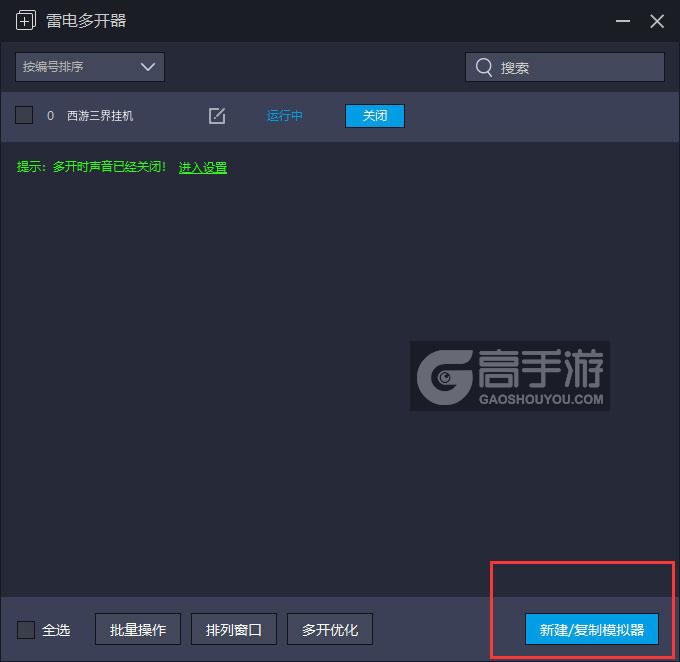This screenshot has width=680, height=662.
Task: Click the index number 0 of the emulator
Action: (x=50, y=116)
